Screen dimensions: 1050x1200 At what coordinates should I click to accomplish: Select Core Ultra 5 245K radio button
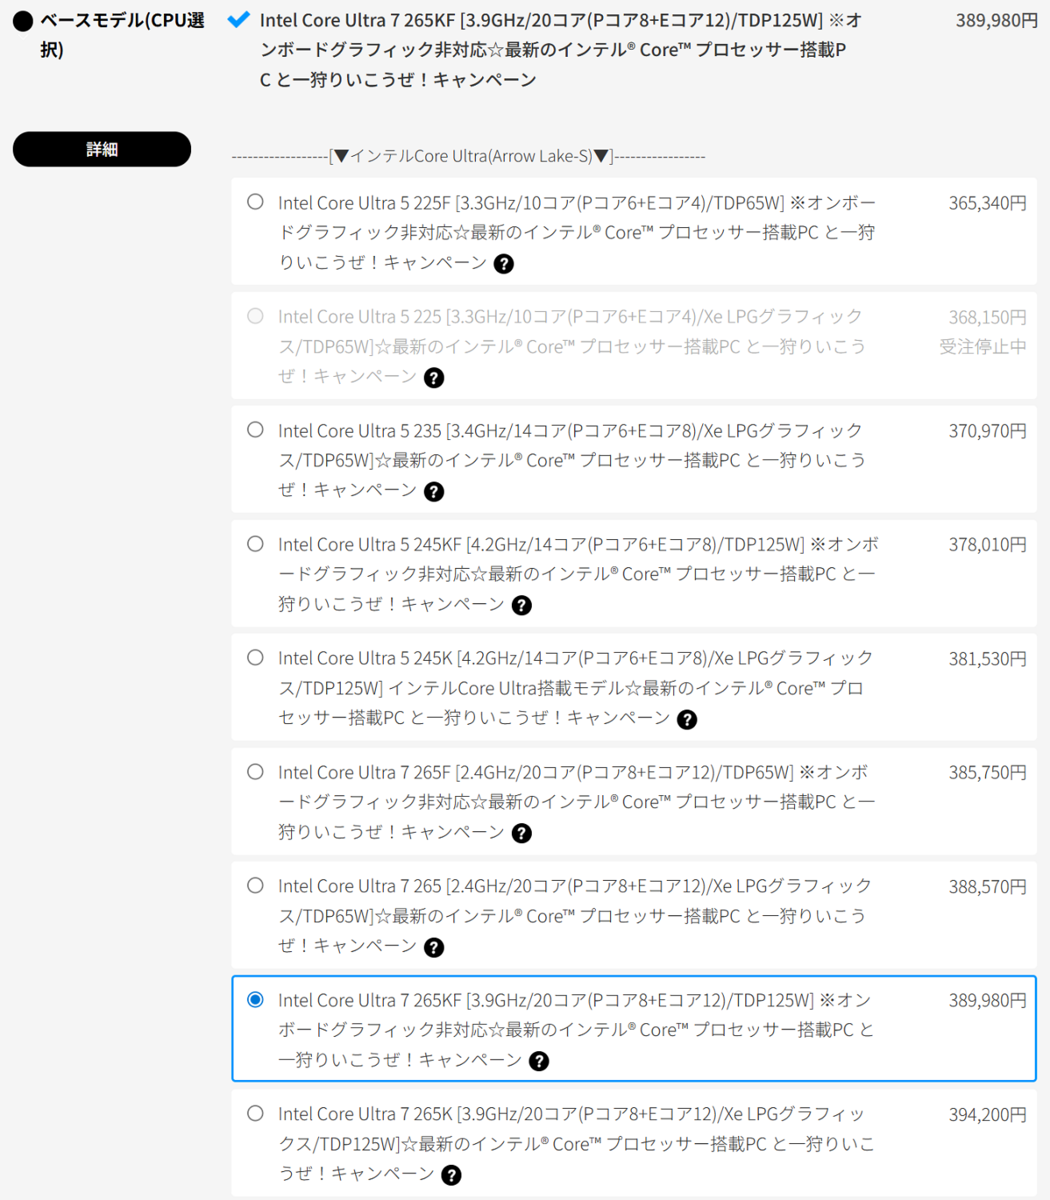(255, 658)
